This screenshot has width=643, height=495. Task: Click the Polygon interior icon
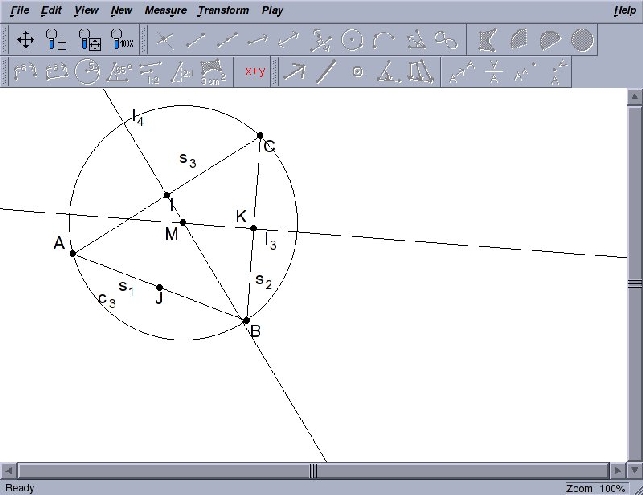pos(488,40)
